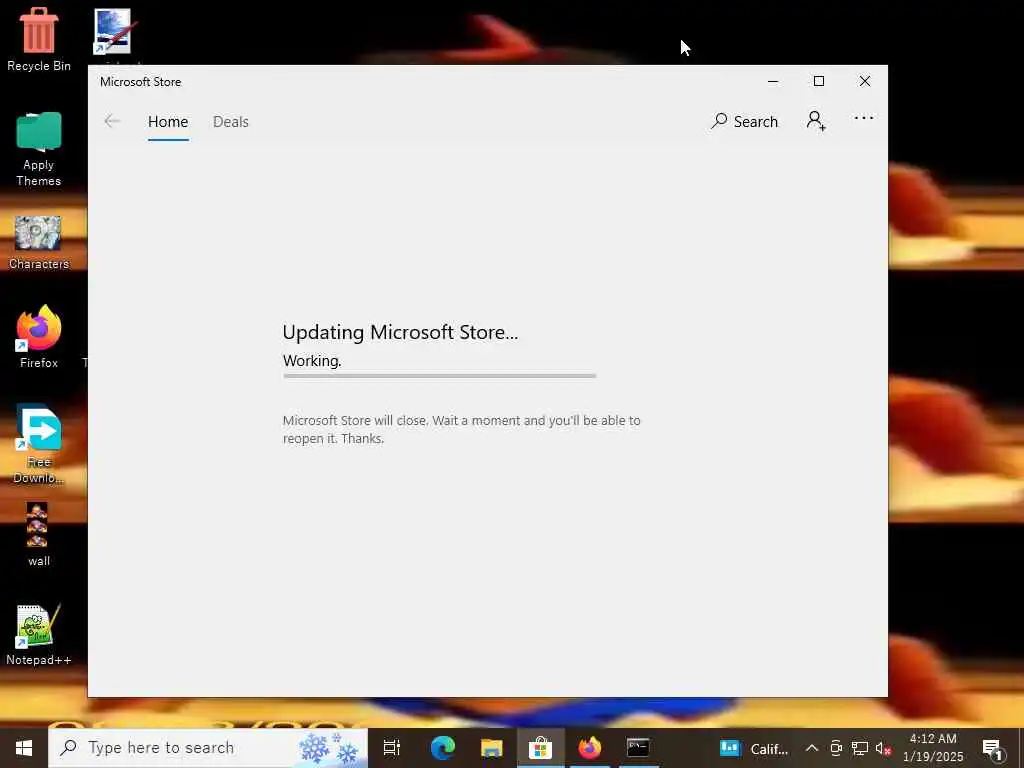The height and width of the screenshot is (768, 1024).
Task: Minimize the Microsoft Store window
Action: click(x=773, y=82)
